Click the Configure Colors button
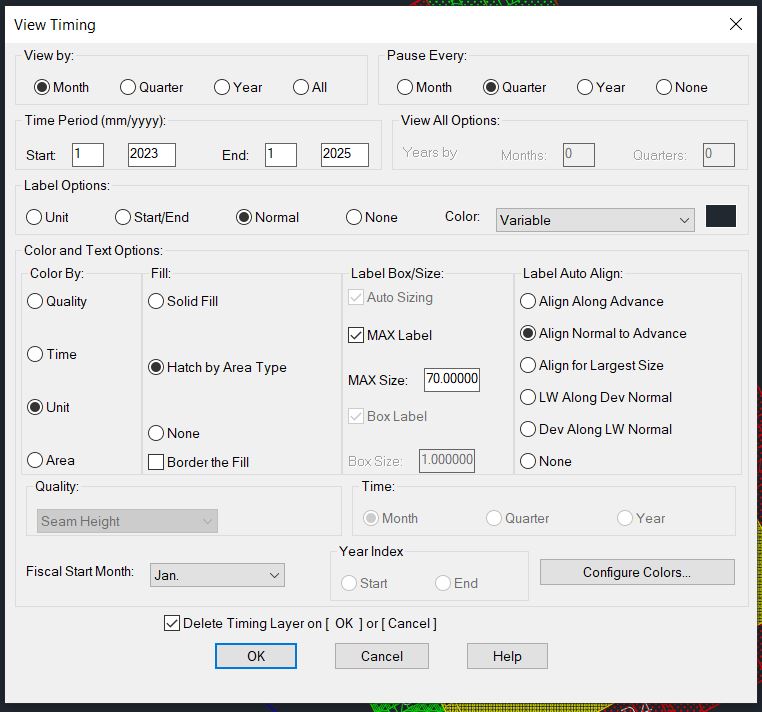The image size is (762, 712). tap(637, 572)
